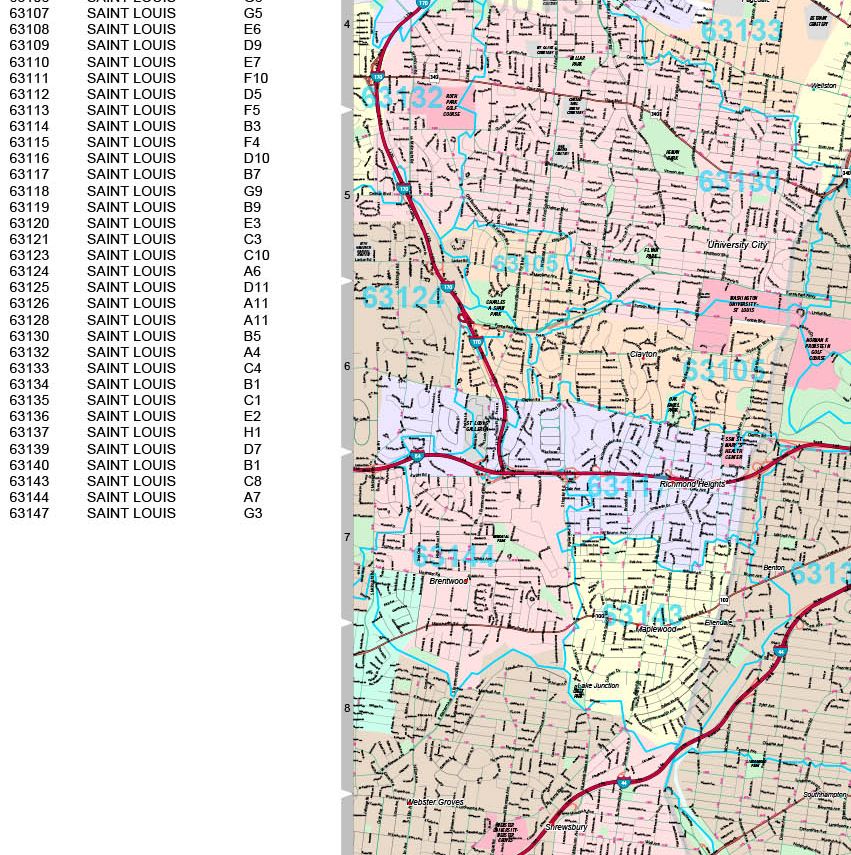Select the 63143 zip label over Maplewood
Screen dimensions: 851x855
tap(642, 615)
